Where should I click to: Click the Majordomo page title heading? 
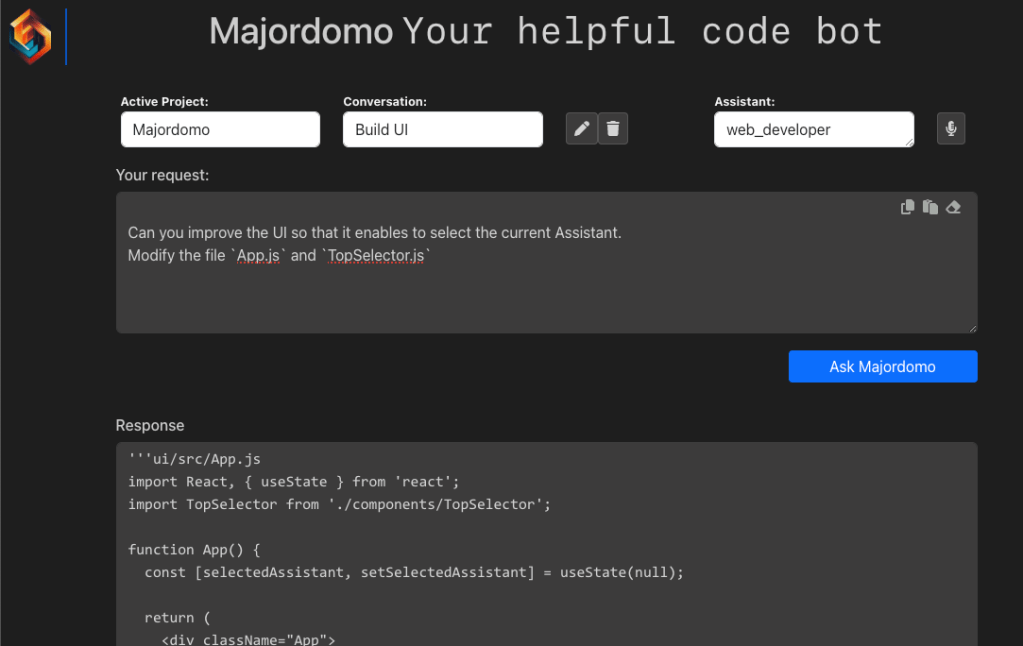point(300,32)
